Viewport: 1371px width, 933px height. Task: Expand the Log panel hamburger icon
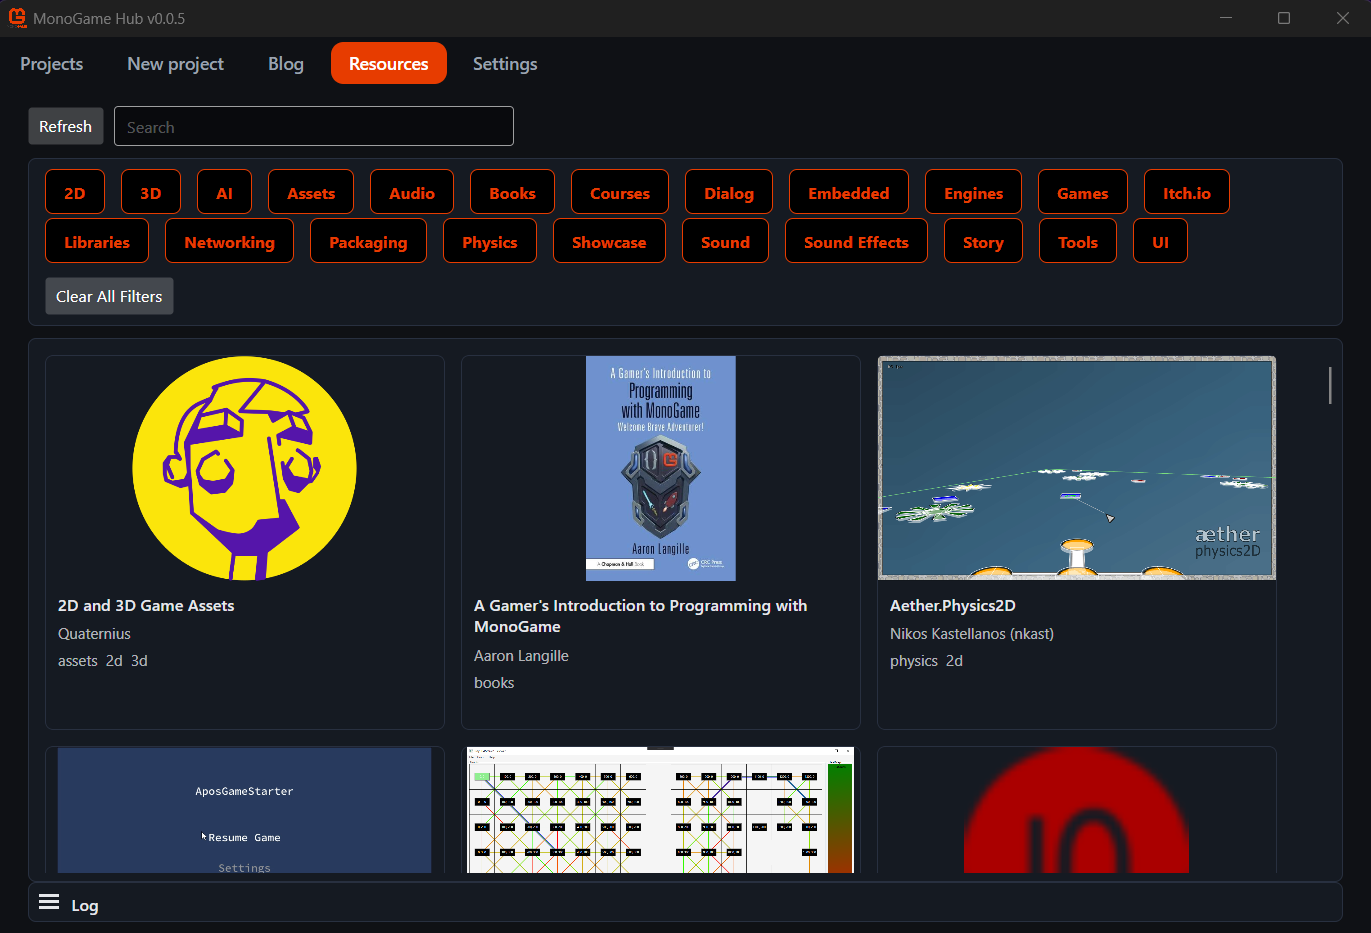(x=49, y=903)
